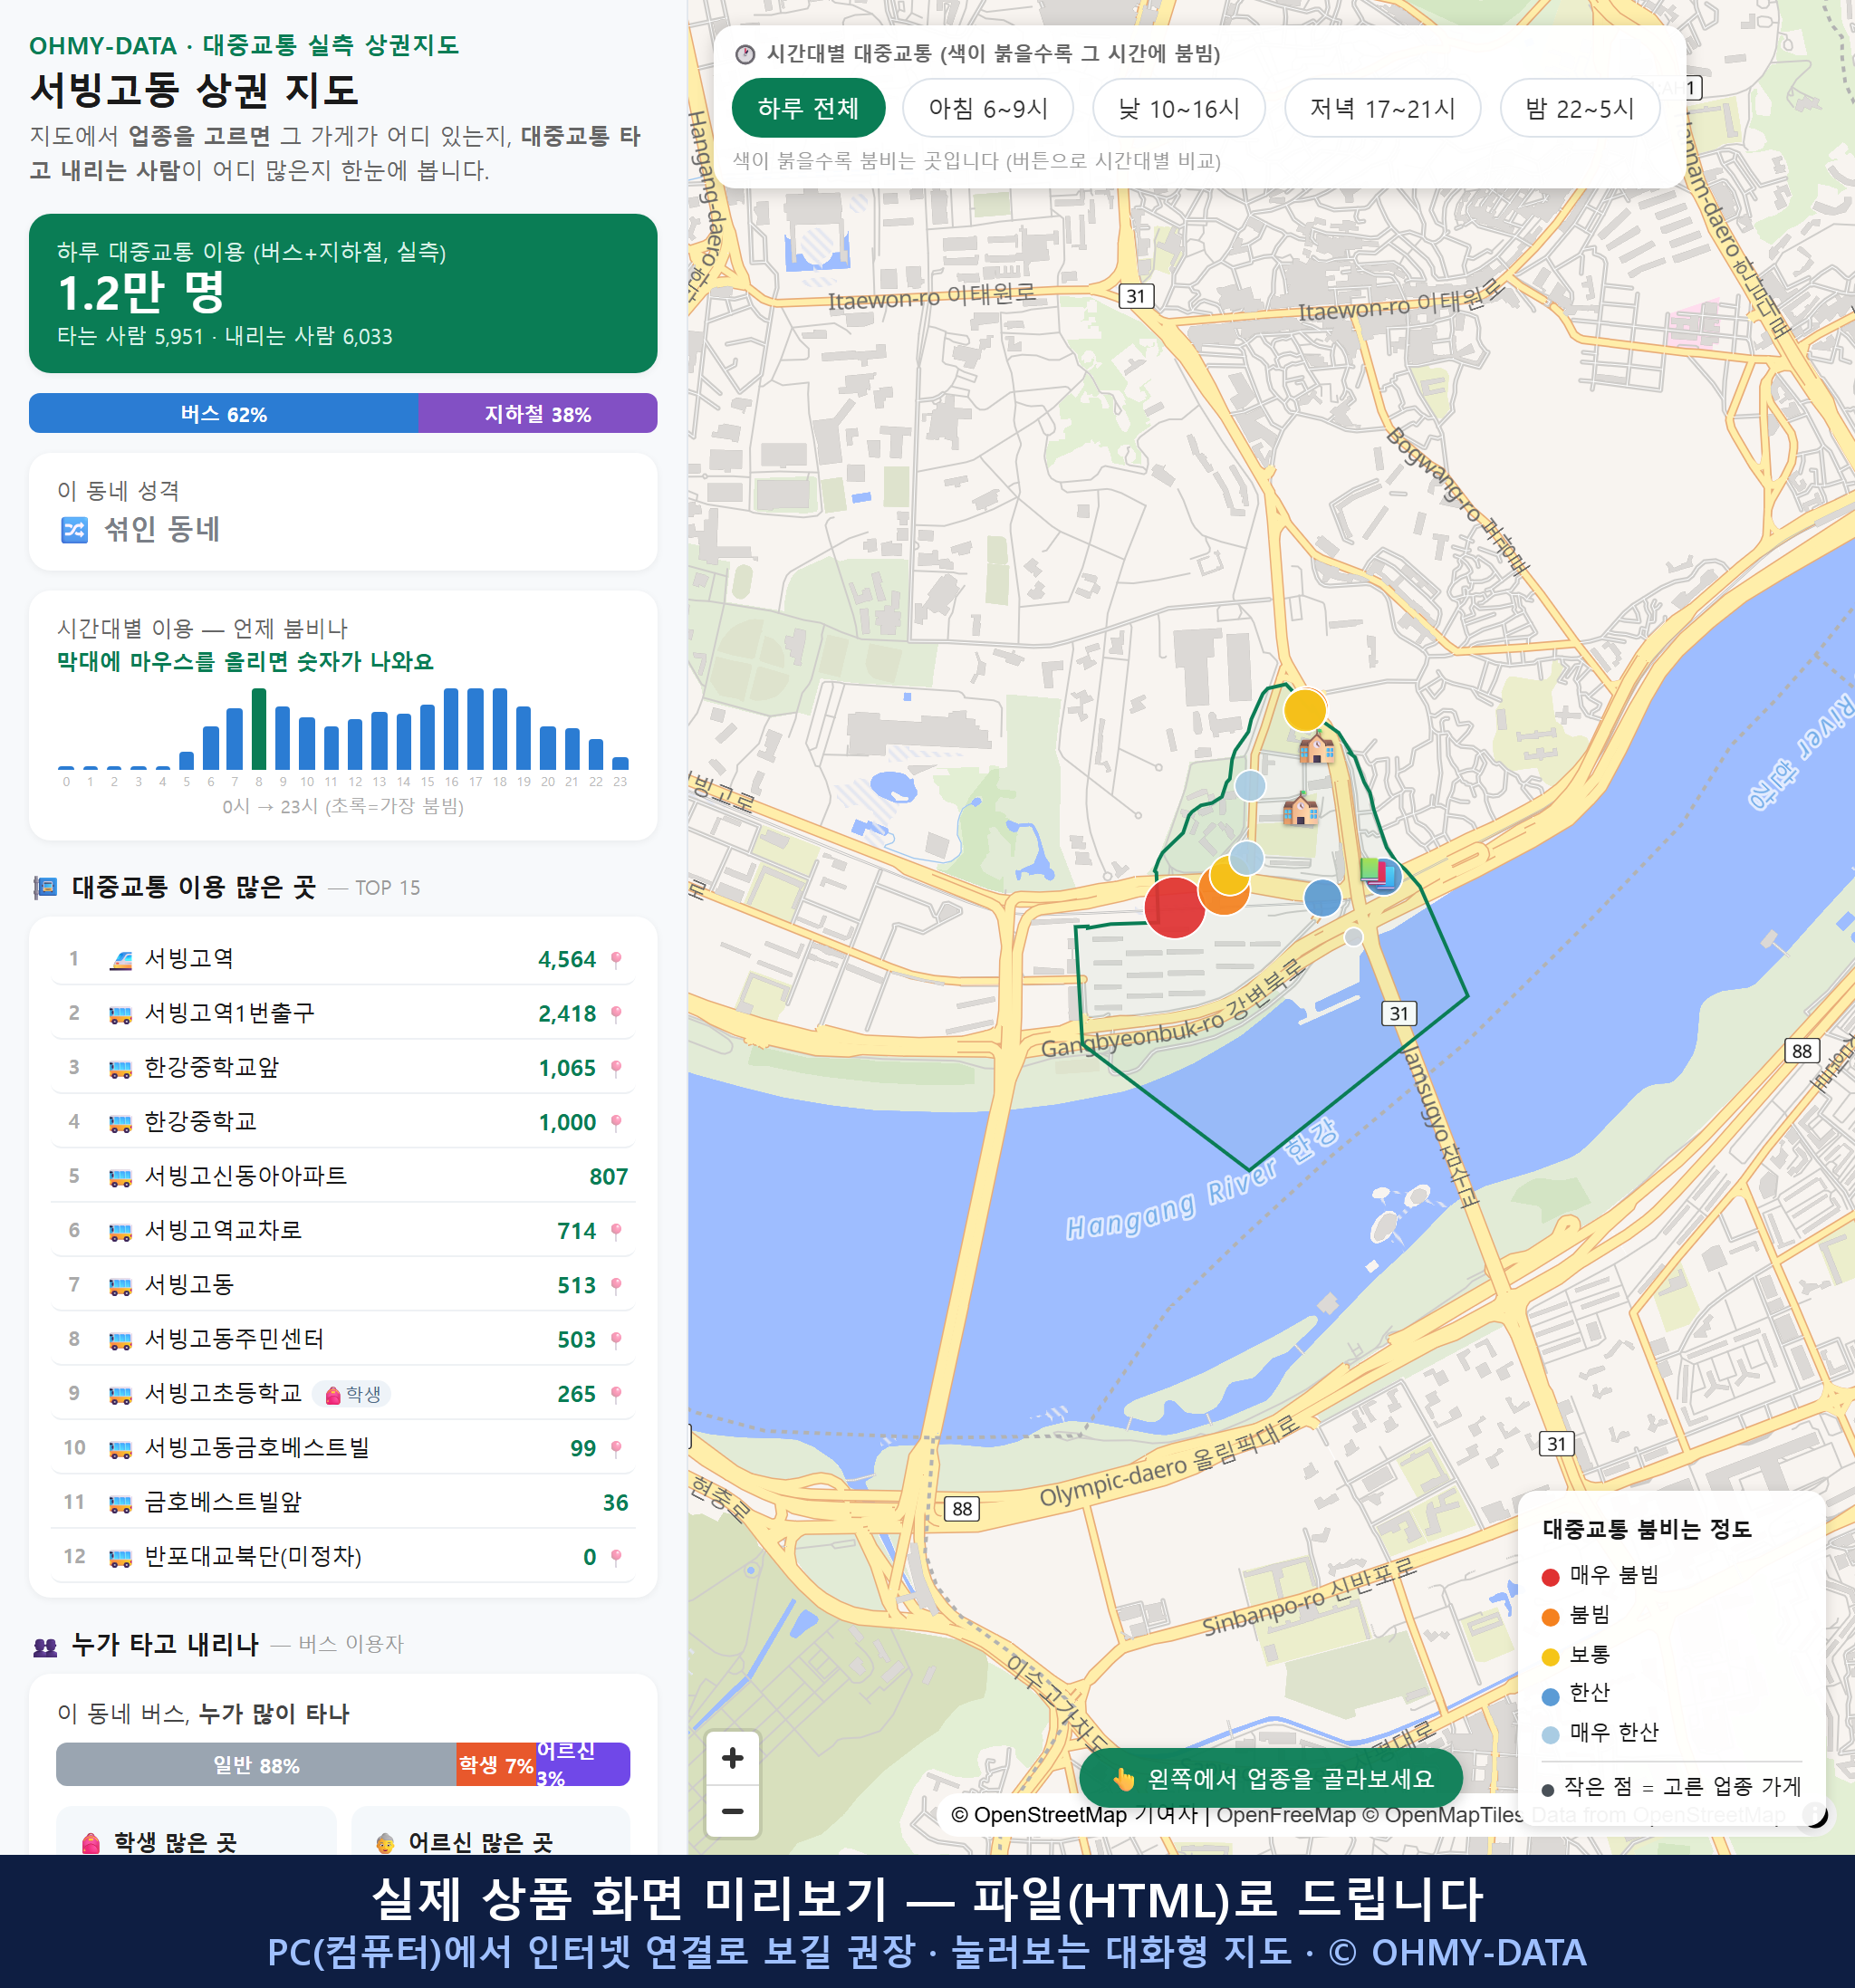Click the blue 버스 62% bar segment
The width and height of the screenshot is (1855, 1988).
tap(223, 413)
